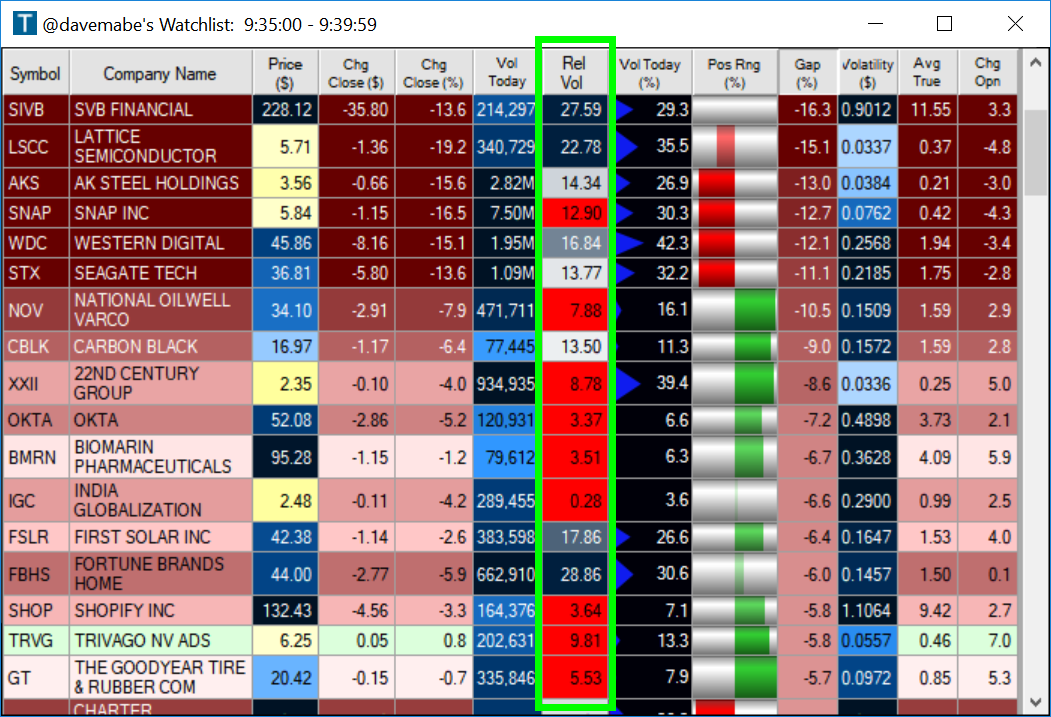The width and height of the screenshot is (1051, 717).
Task: Click scrollbar up arrow
Action: [1035, 62]
